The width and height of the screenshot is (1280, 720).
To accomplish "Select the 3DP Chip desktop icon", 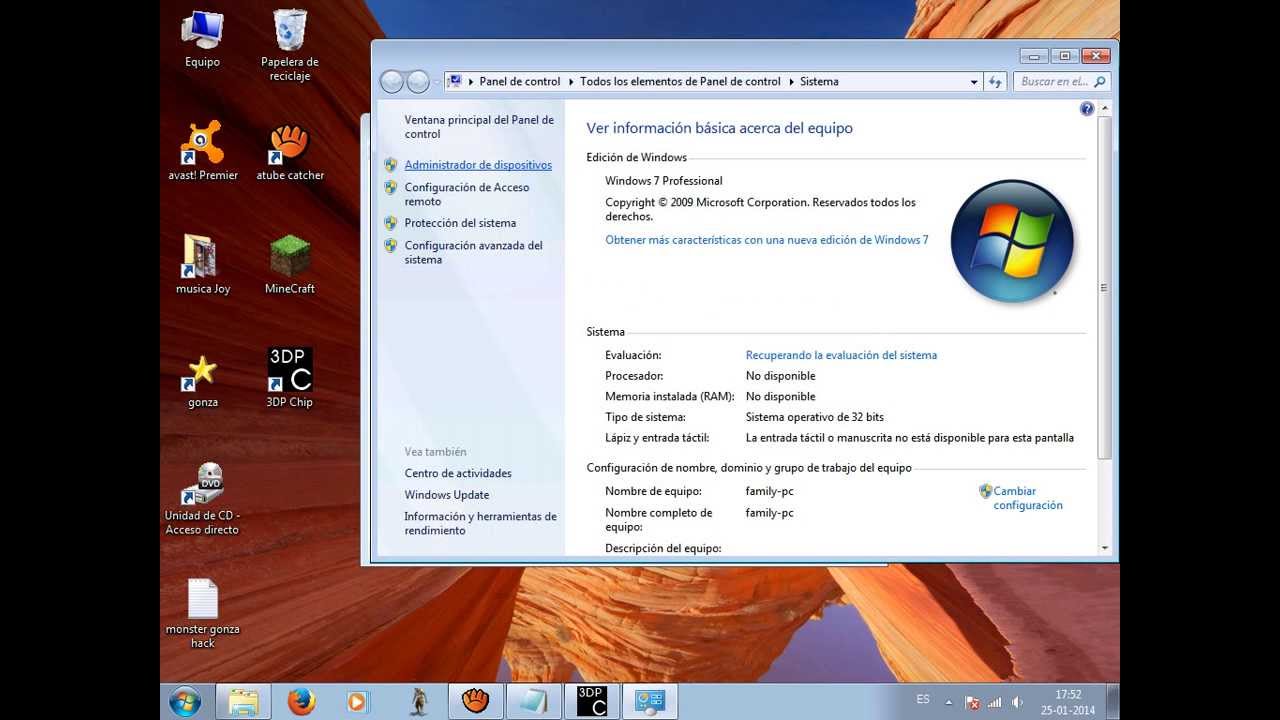I will pos(290,379).
